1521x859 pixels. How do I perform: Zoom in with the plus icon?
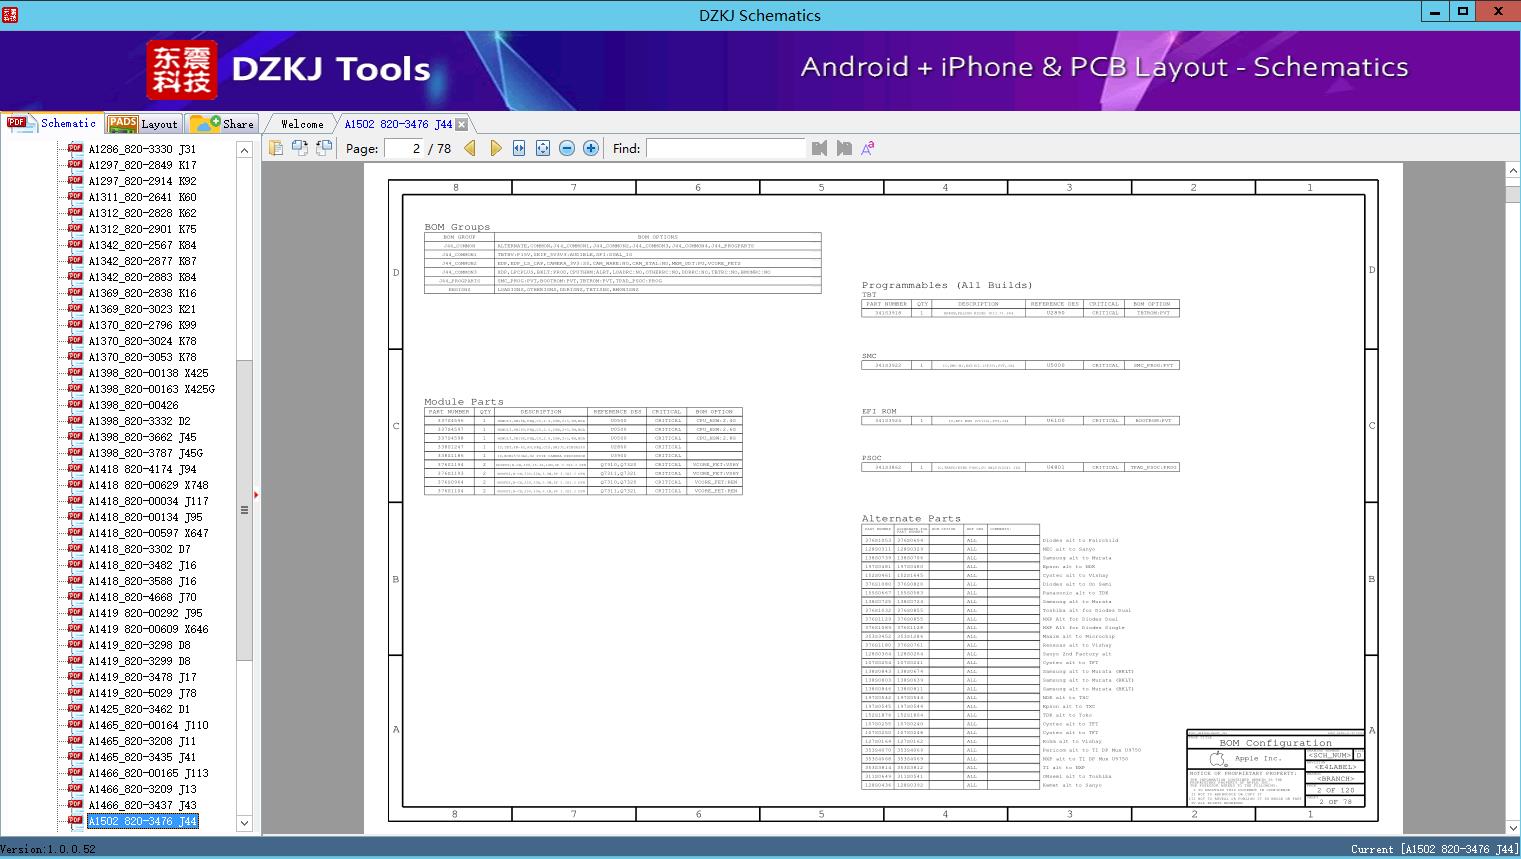point(591,148)
